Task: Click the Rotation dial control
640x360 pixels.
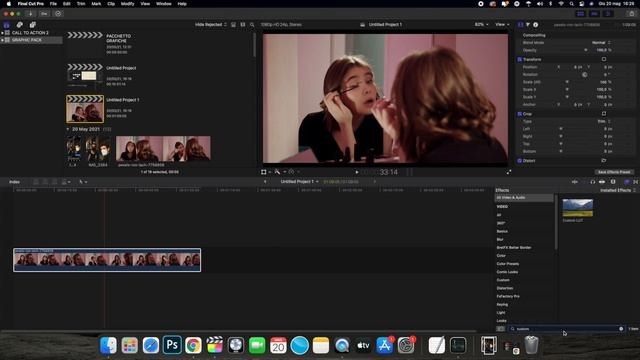Action: click(584, 75)
